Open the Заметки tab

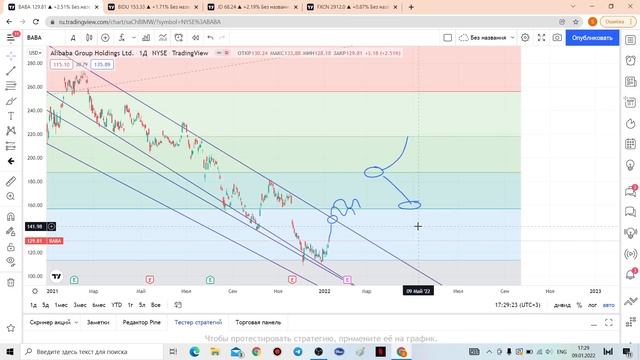point(98,322)
